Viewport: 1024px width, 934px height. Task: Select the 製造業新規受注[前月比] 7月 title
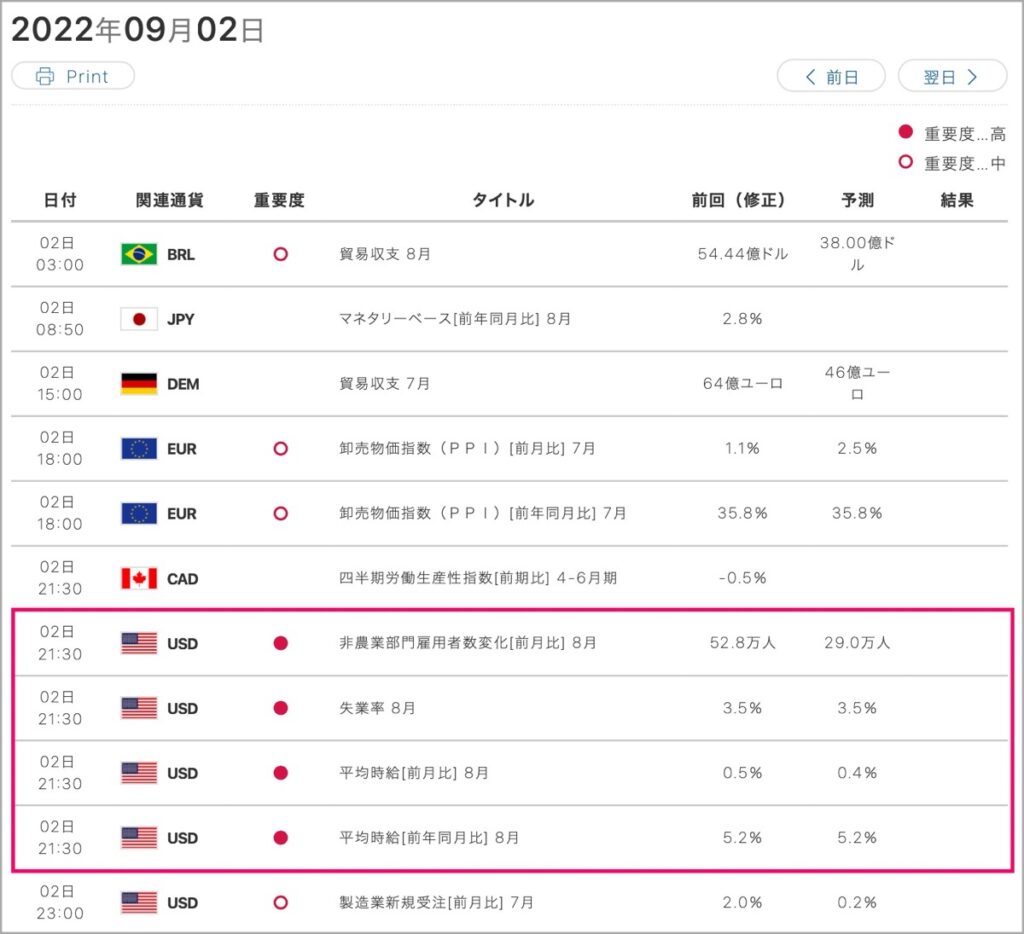click(x=436, y=903)
